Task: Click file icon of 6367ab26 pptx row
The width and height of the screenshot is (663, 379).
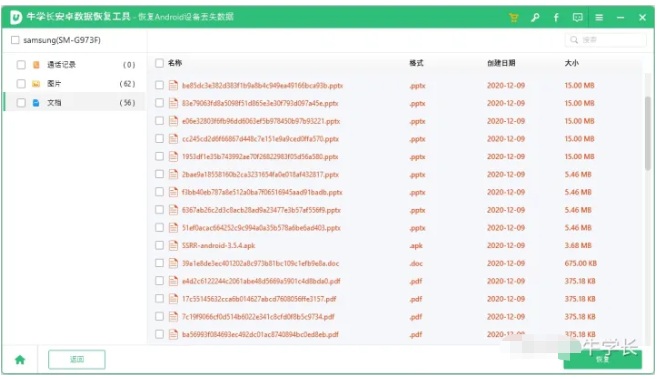Action: (173, 210)
